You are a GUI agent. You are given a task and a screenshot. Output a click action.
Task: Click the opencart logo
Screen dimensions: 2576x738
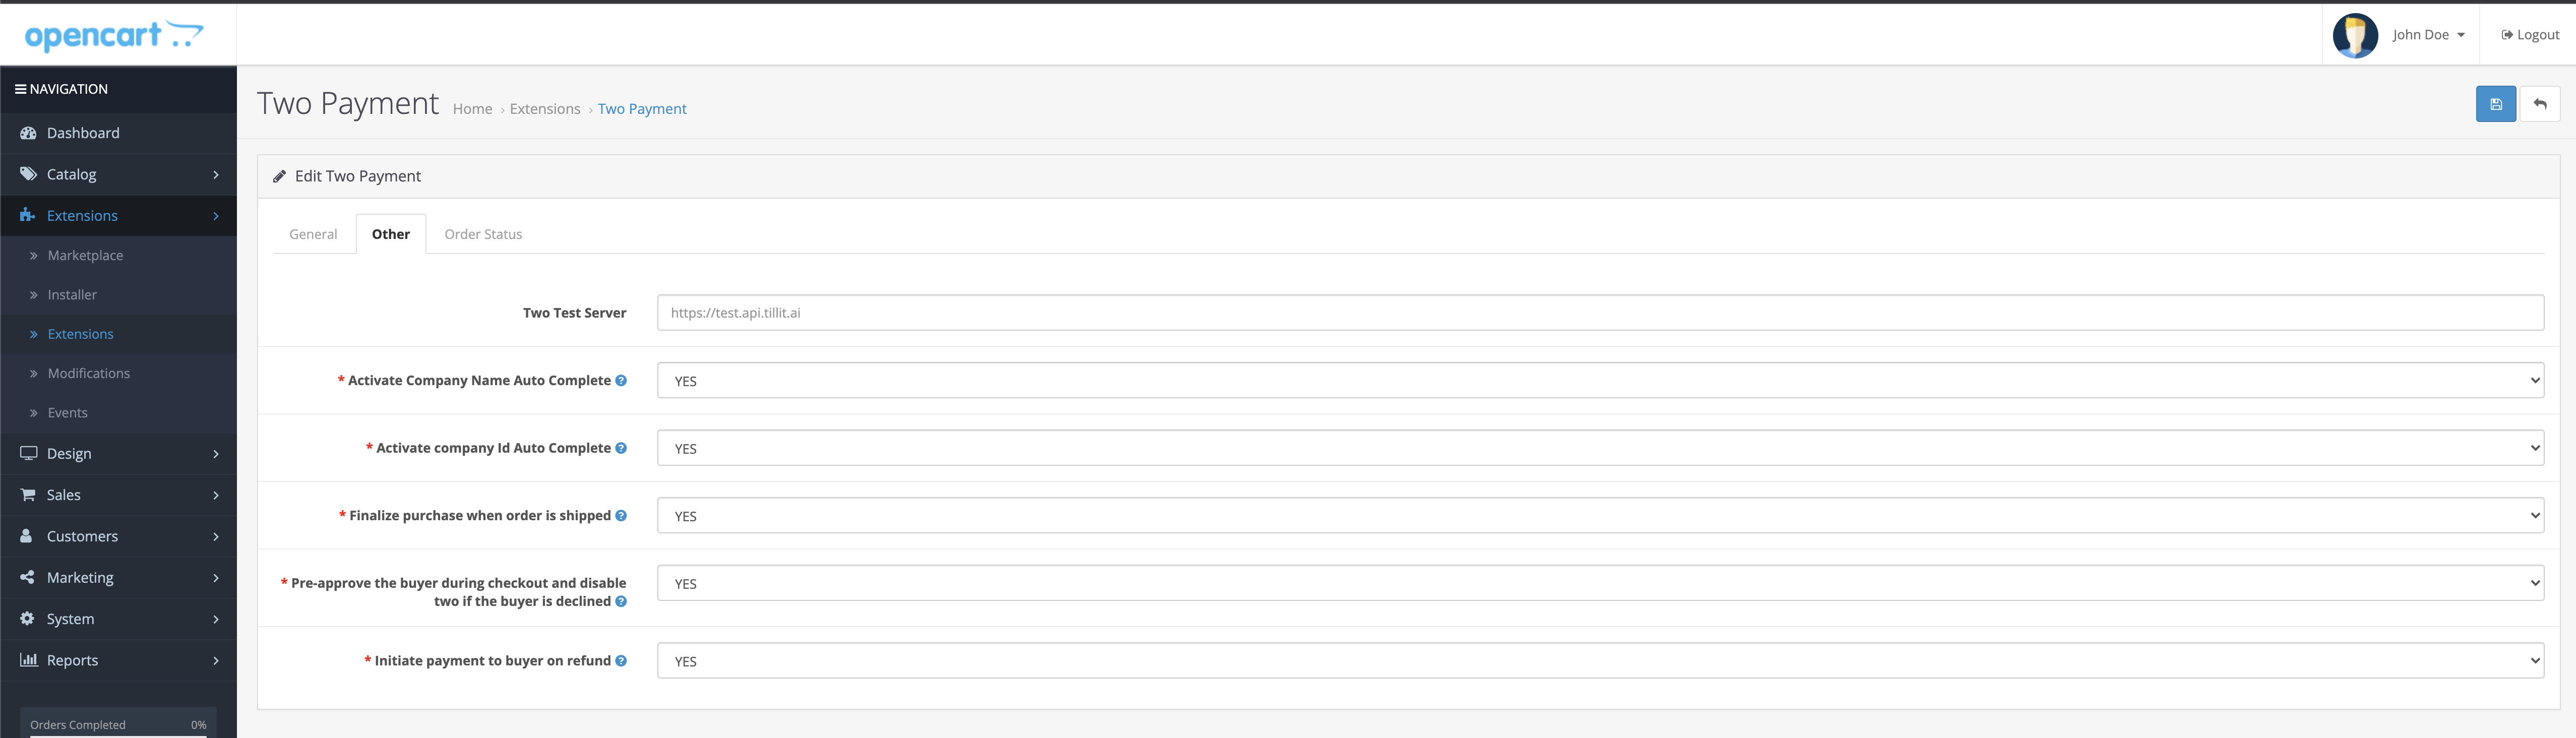[114, 35]
